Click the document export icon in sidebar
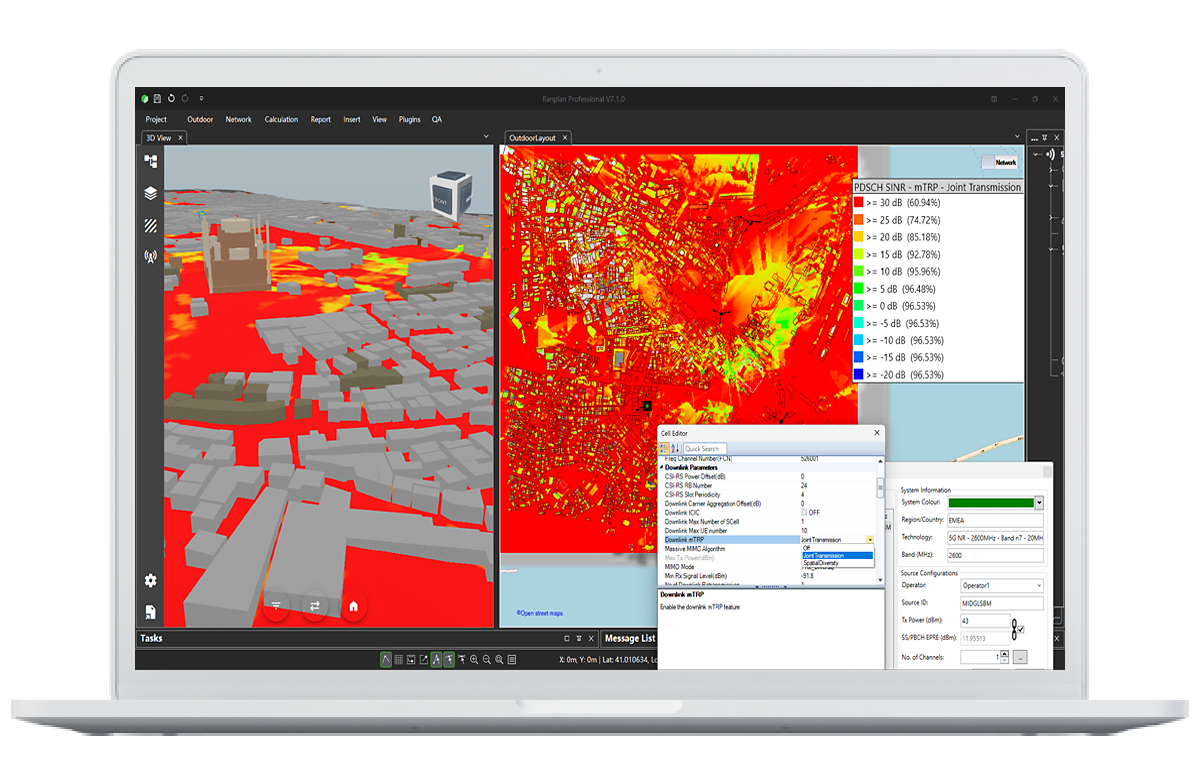The height and width of the screenshot is (783, 1200). pos(150,611)
